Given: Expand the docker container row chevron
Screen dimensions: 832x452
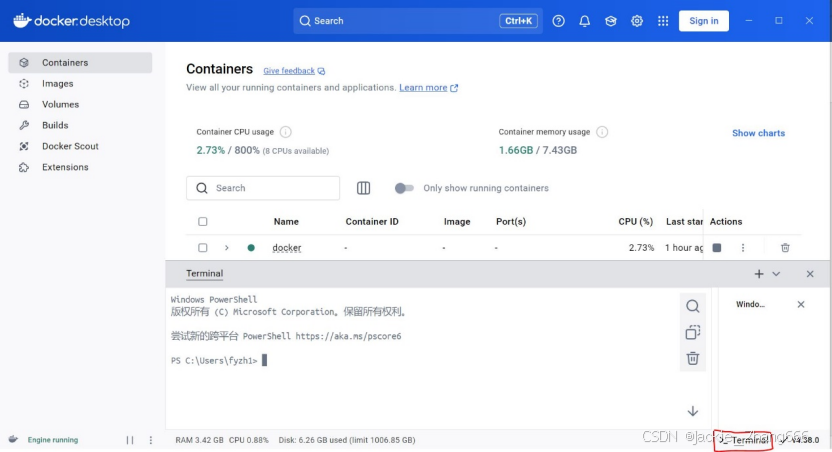Looking at the screenshot, I should pyautogui.click(x=227, y=248).
